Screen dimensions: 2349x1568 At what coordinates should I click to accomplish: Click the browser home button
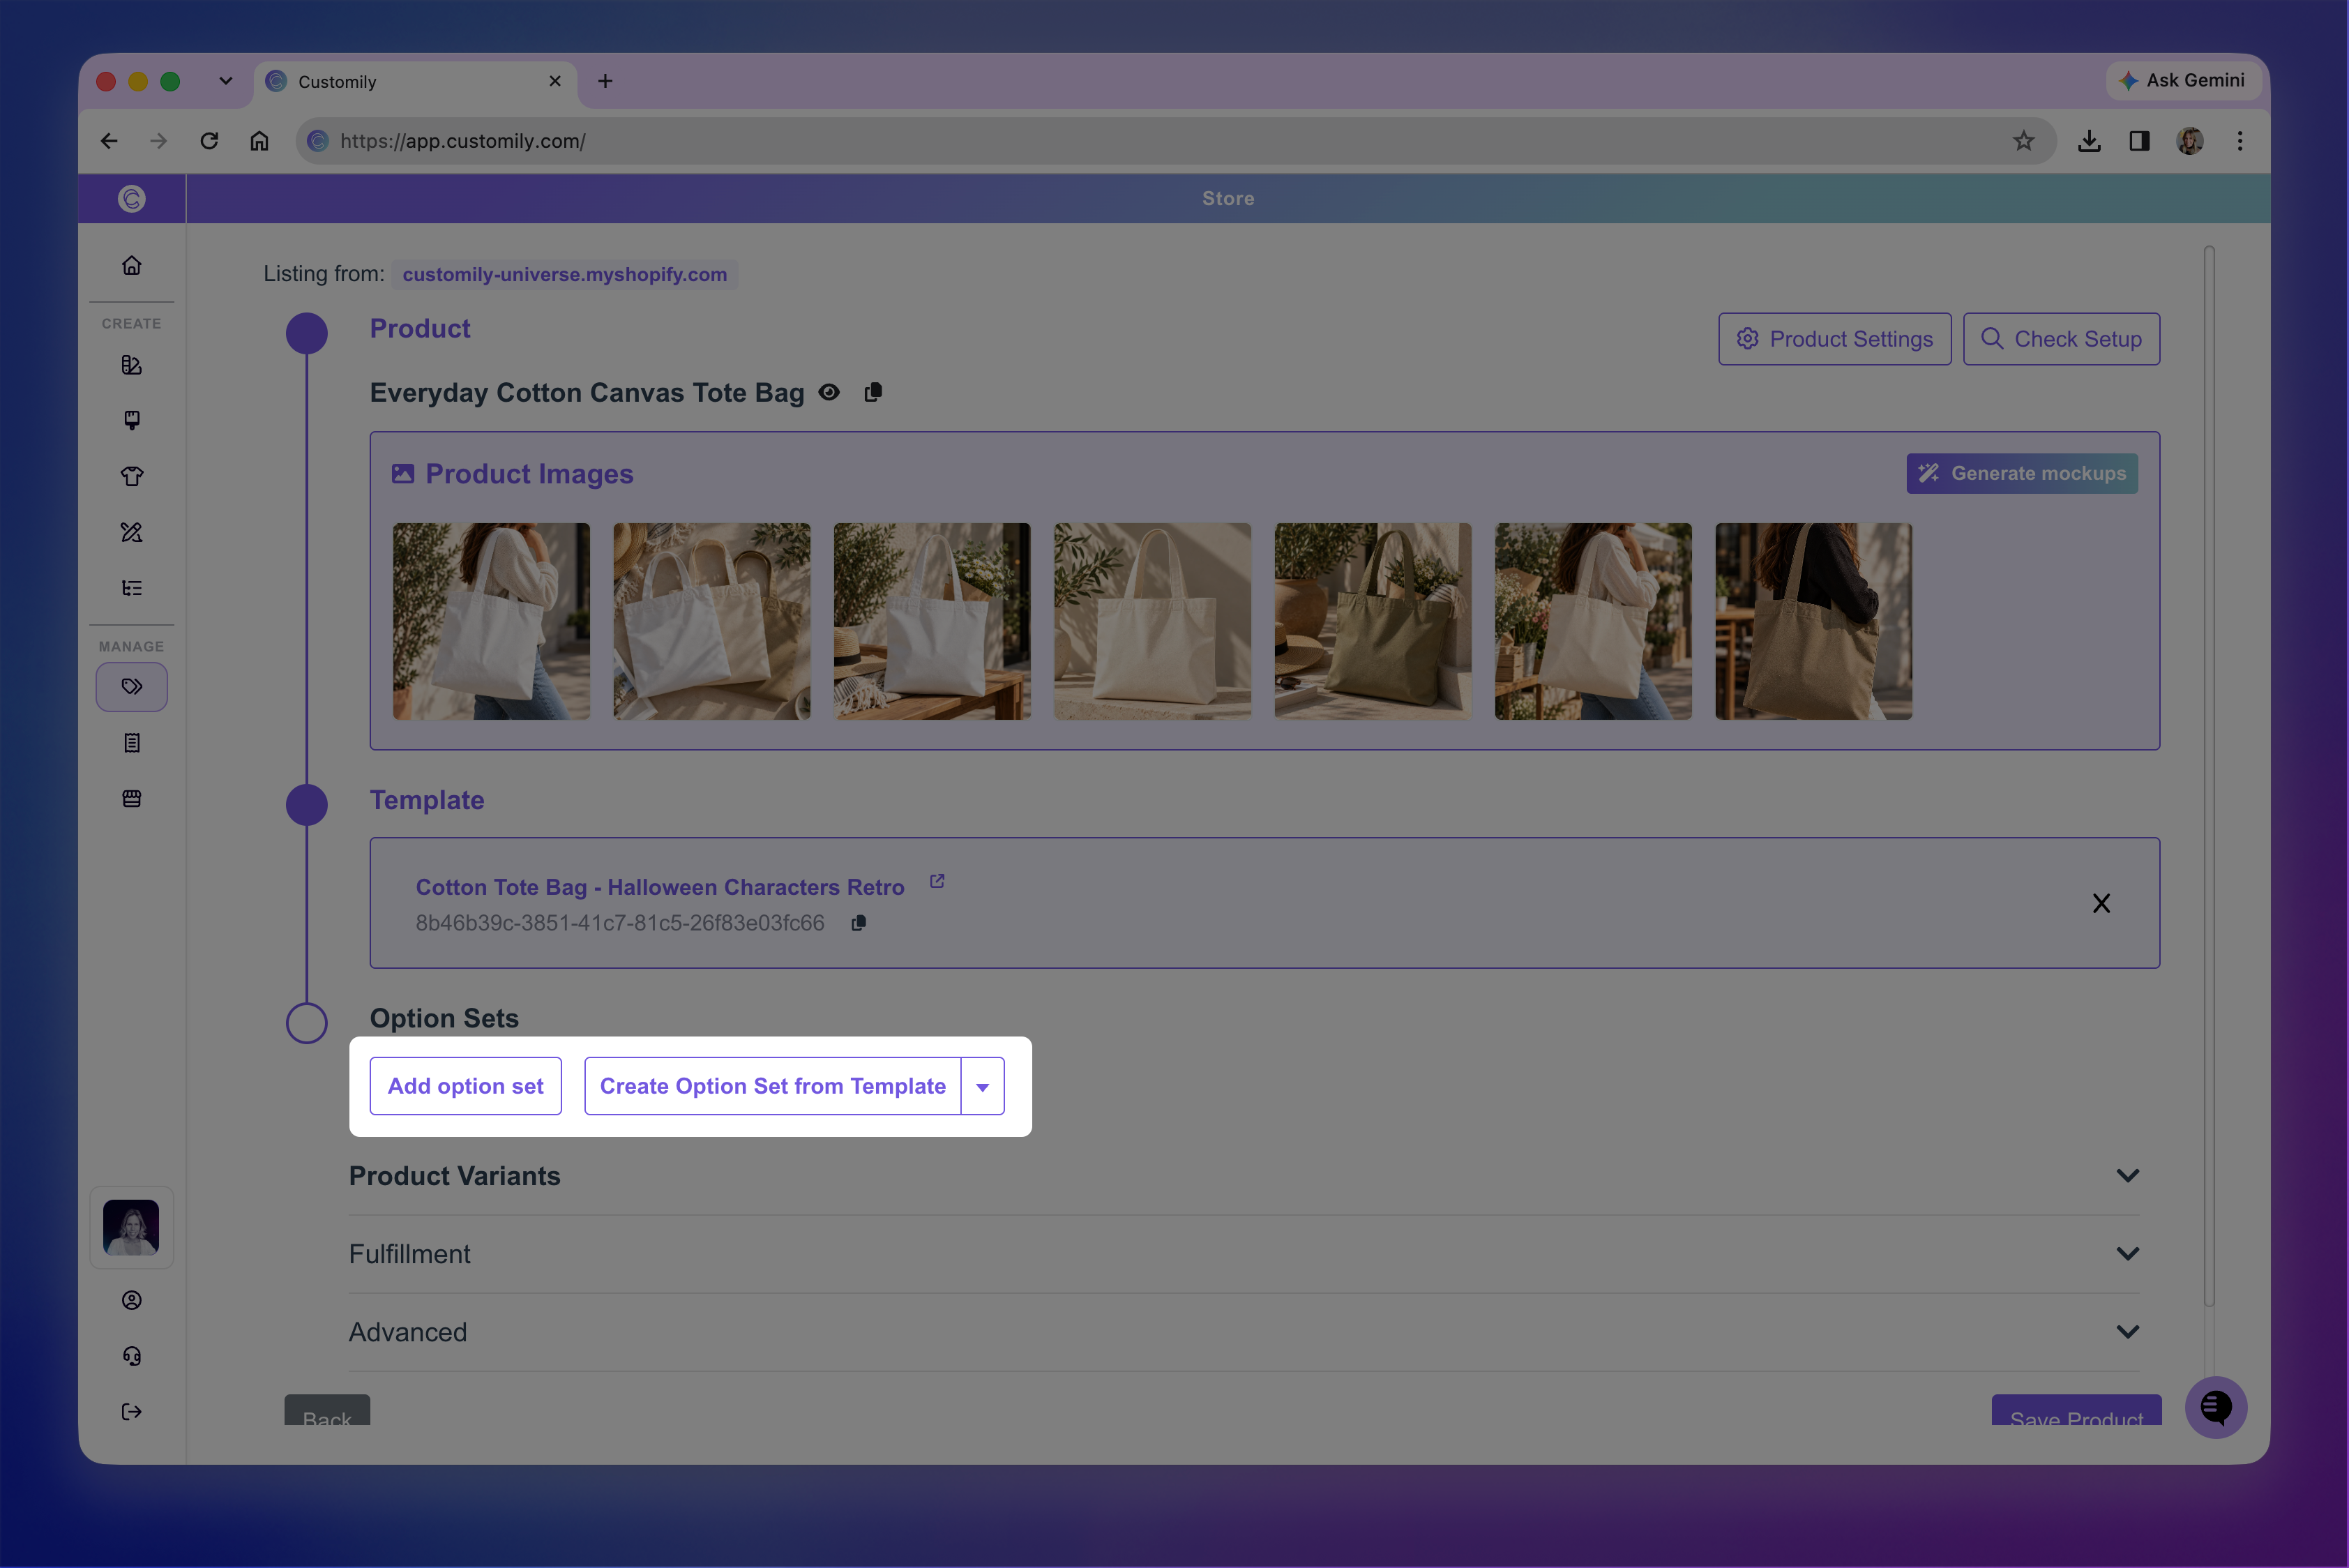(259, 141)
